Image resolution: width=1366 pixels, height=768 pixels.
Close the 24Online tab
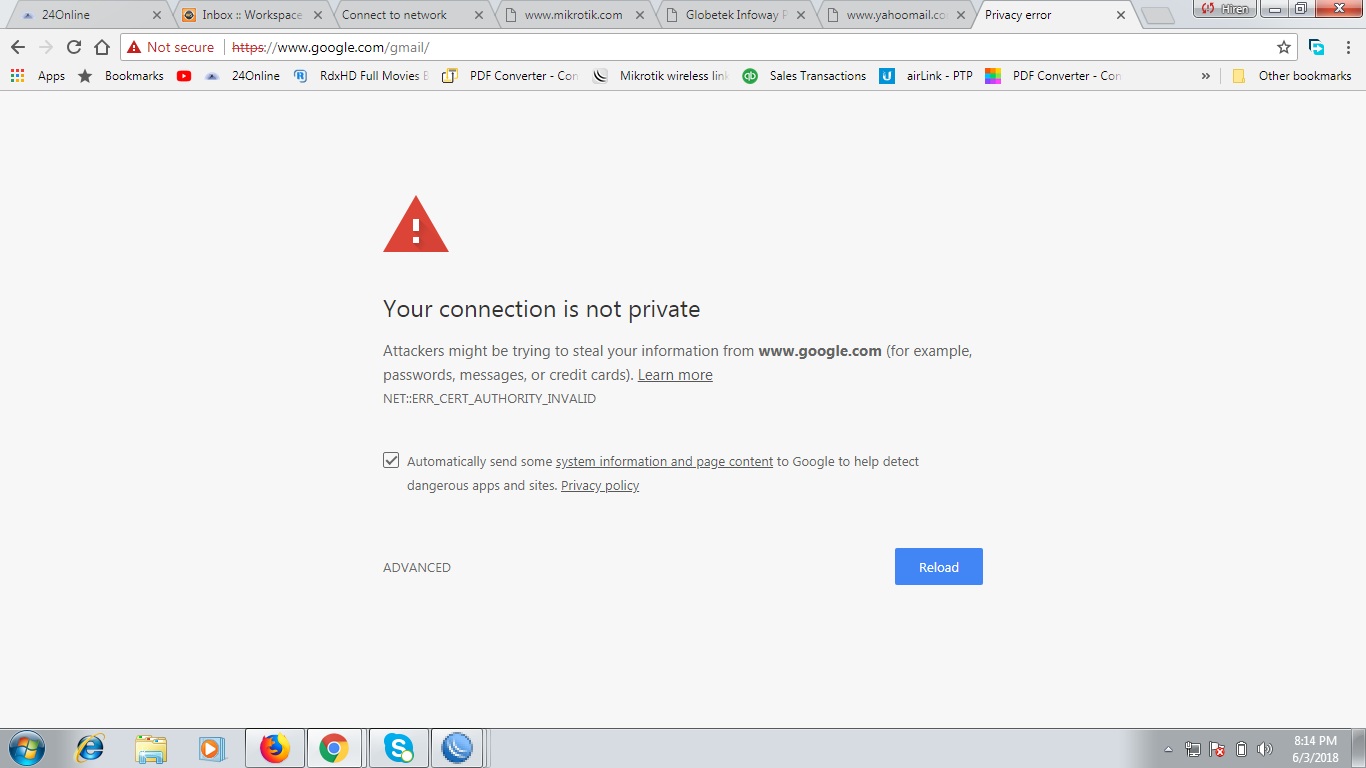coord(156,15)
